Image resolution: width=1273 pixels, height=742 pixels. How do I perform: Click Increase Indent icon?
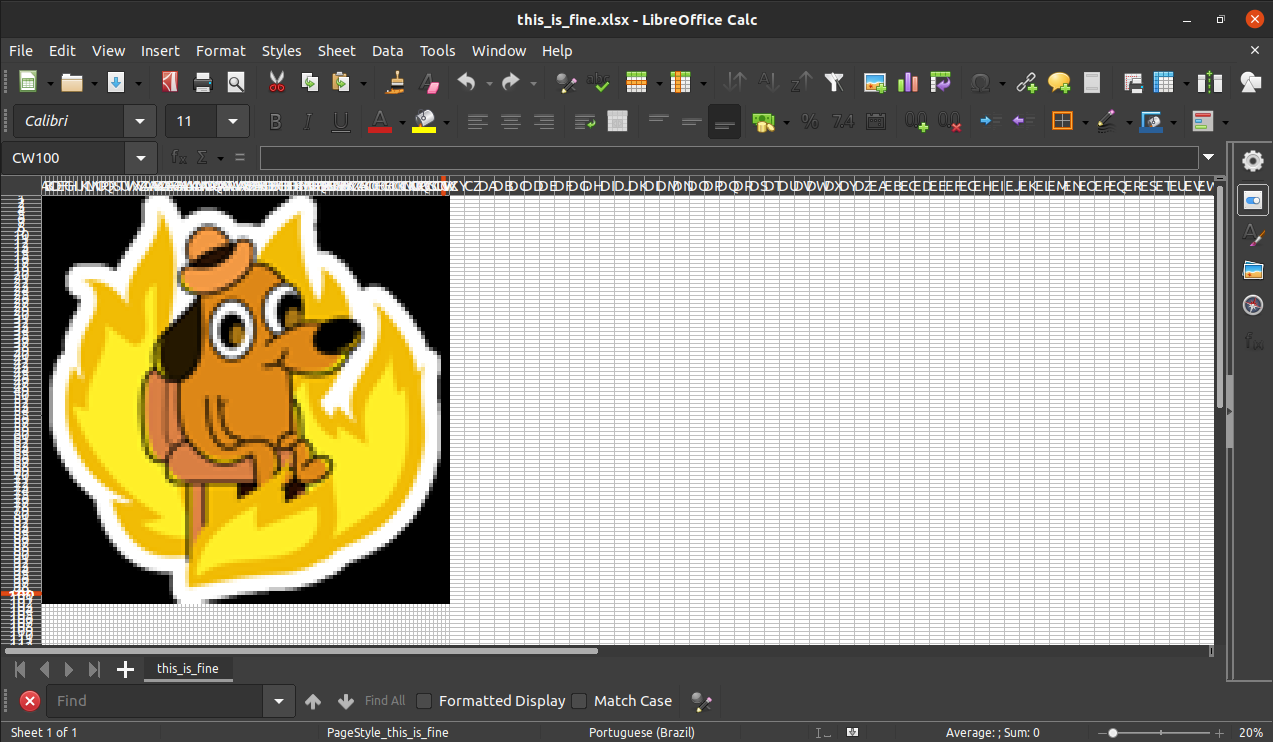[x=990, y=121]
